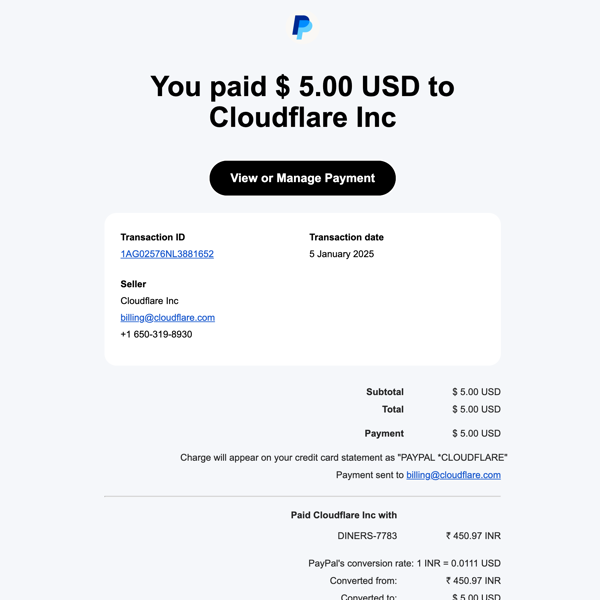Click the PayPal logo at the top
600x600 pixels.
(302, 27)
